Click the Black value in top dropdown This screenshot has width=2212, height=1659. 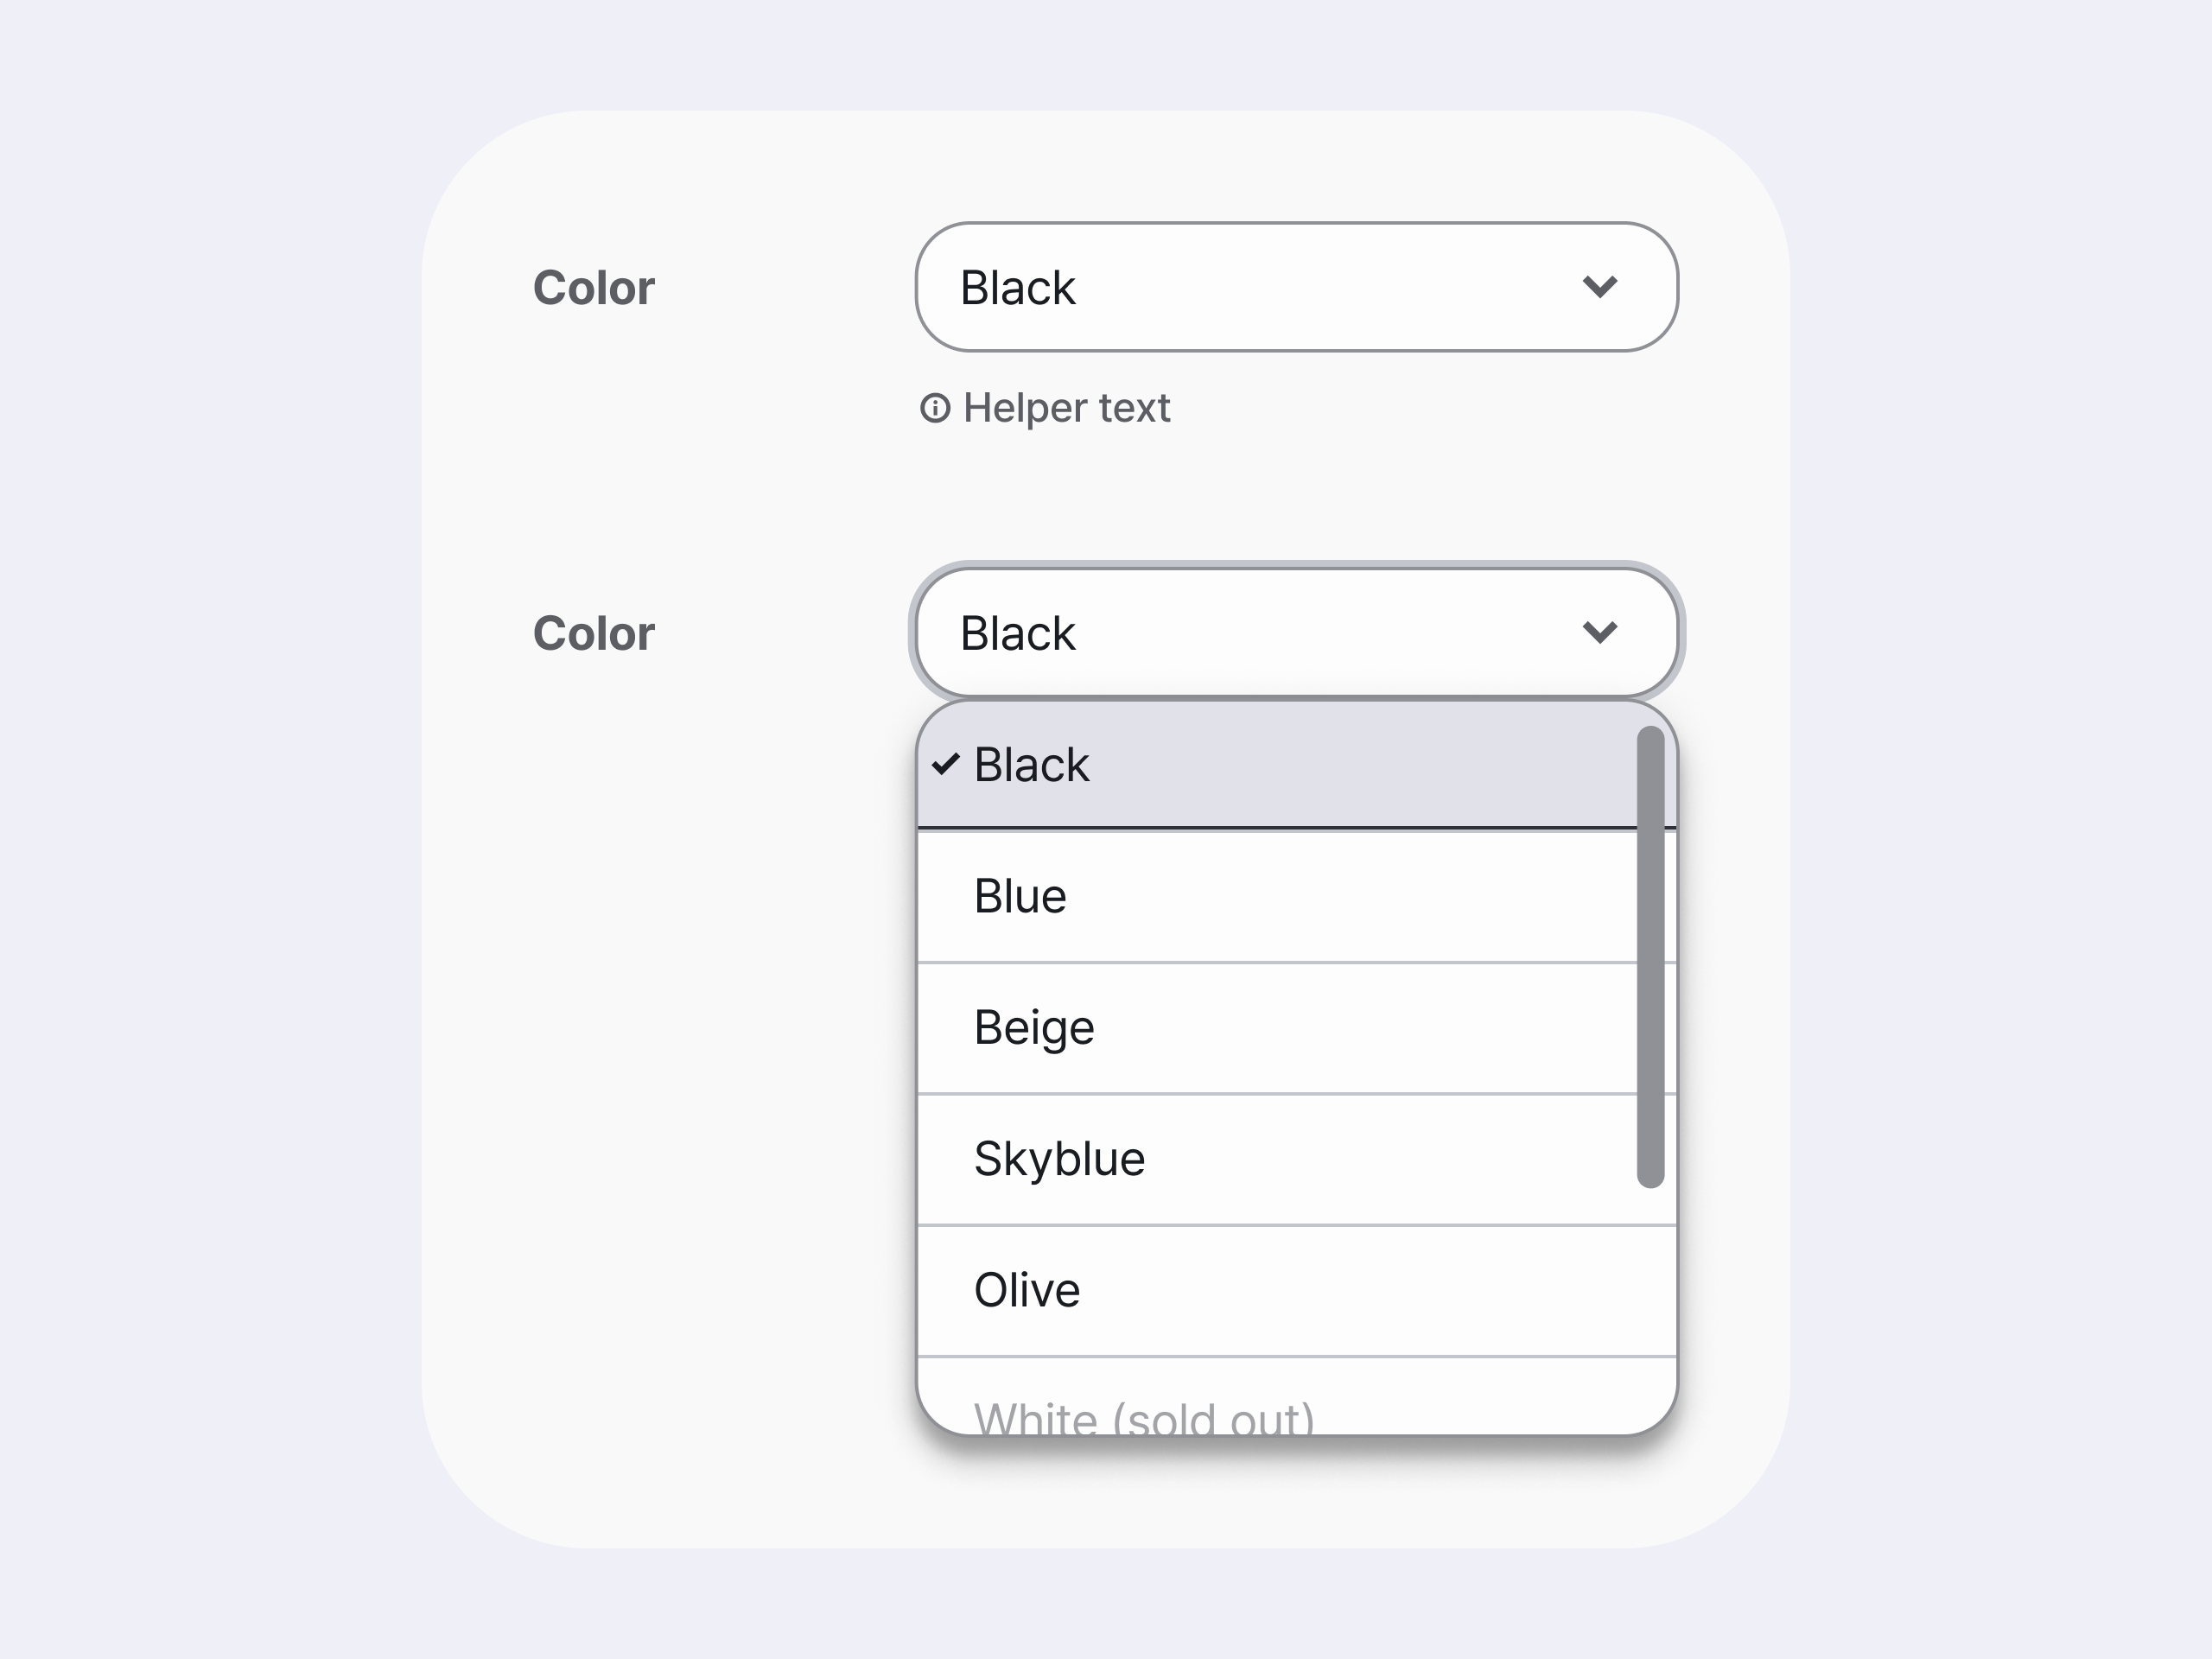1017,288
